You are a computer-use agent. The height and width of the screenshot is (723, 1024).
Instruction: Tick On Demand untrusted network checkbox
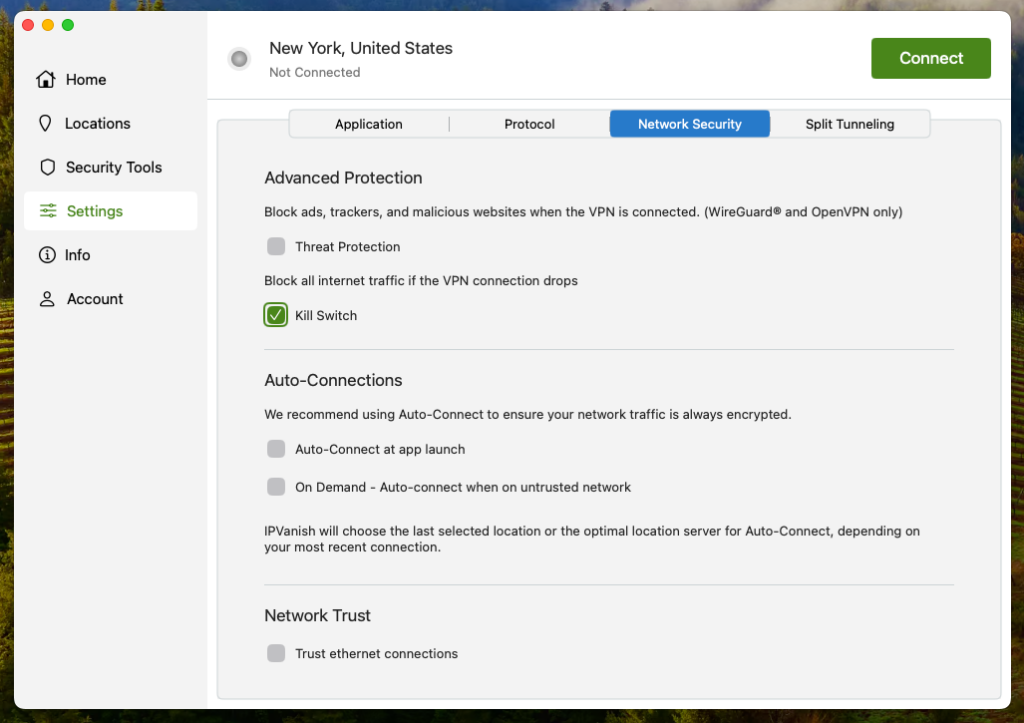pyautogui.click(x=276, y=487)
